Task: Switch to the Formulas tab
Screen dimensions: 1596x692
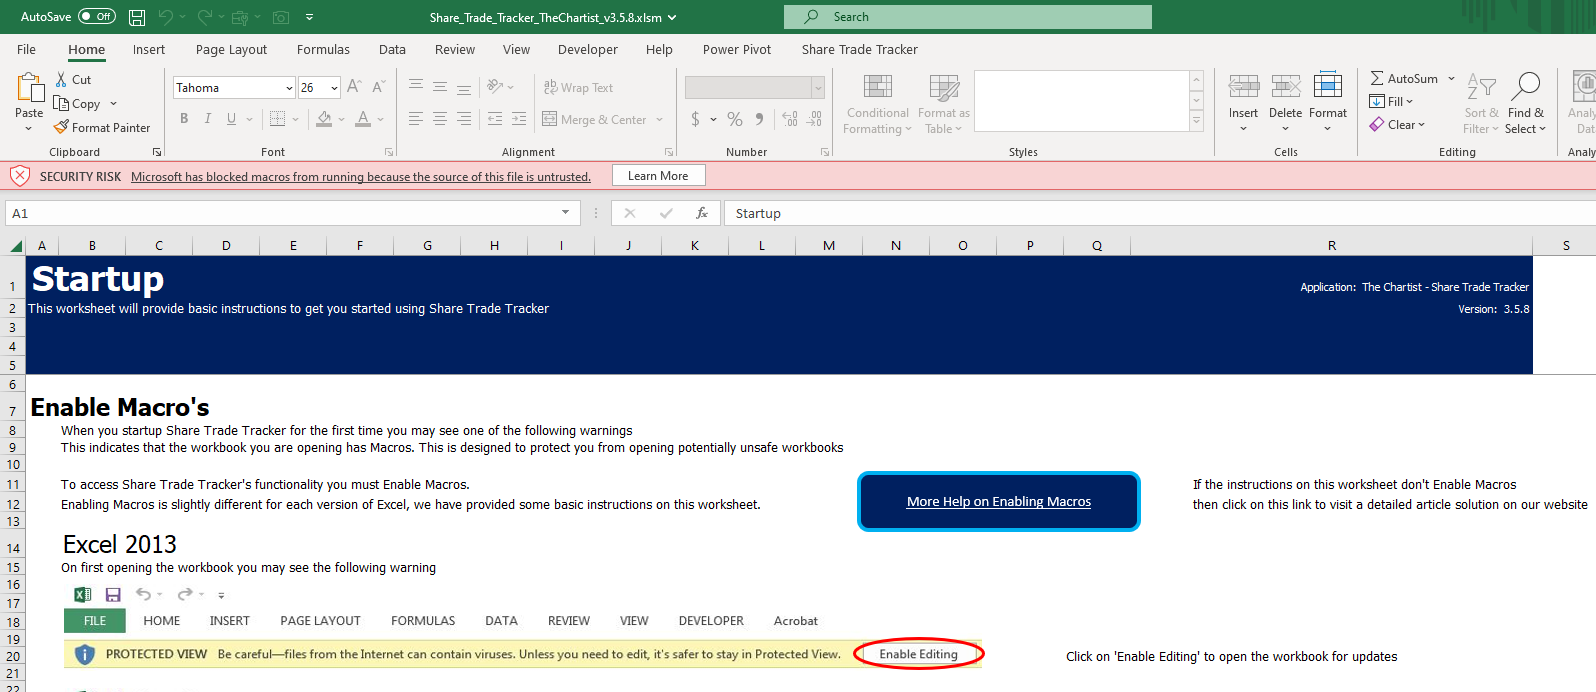Action: [323, 49]
